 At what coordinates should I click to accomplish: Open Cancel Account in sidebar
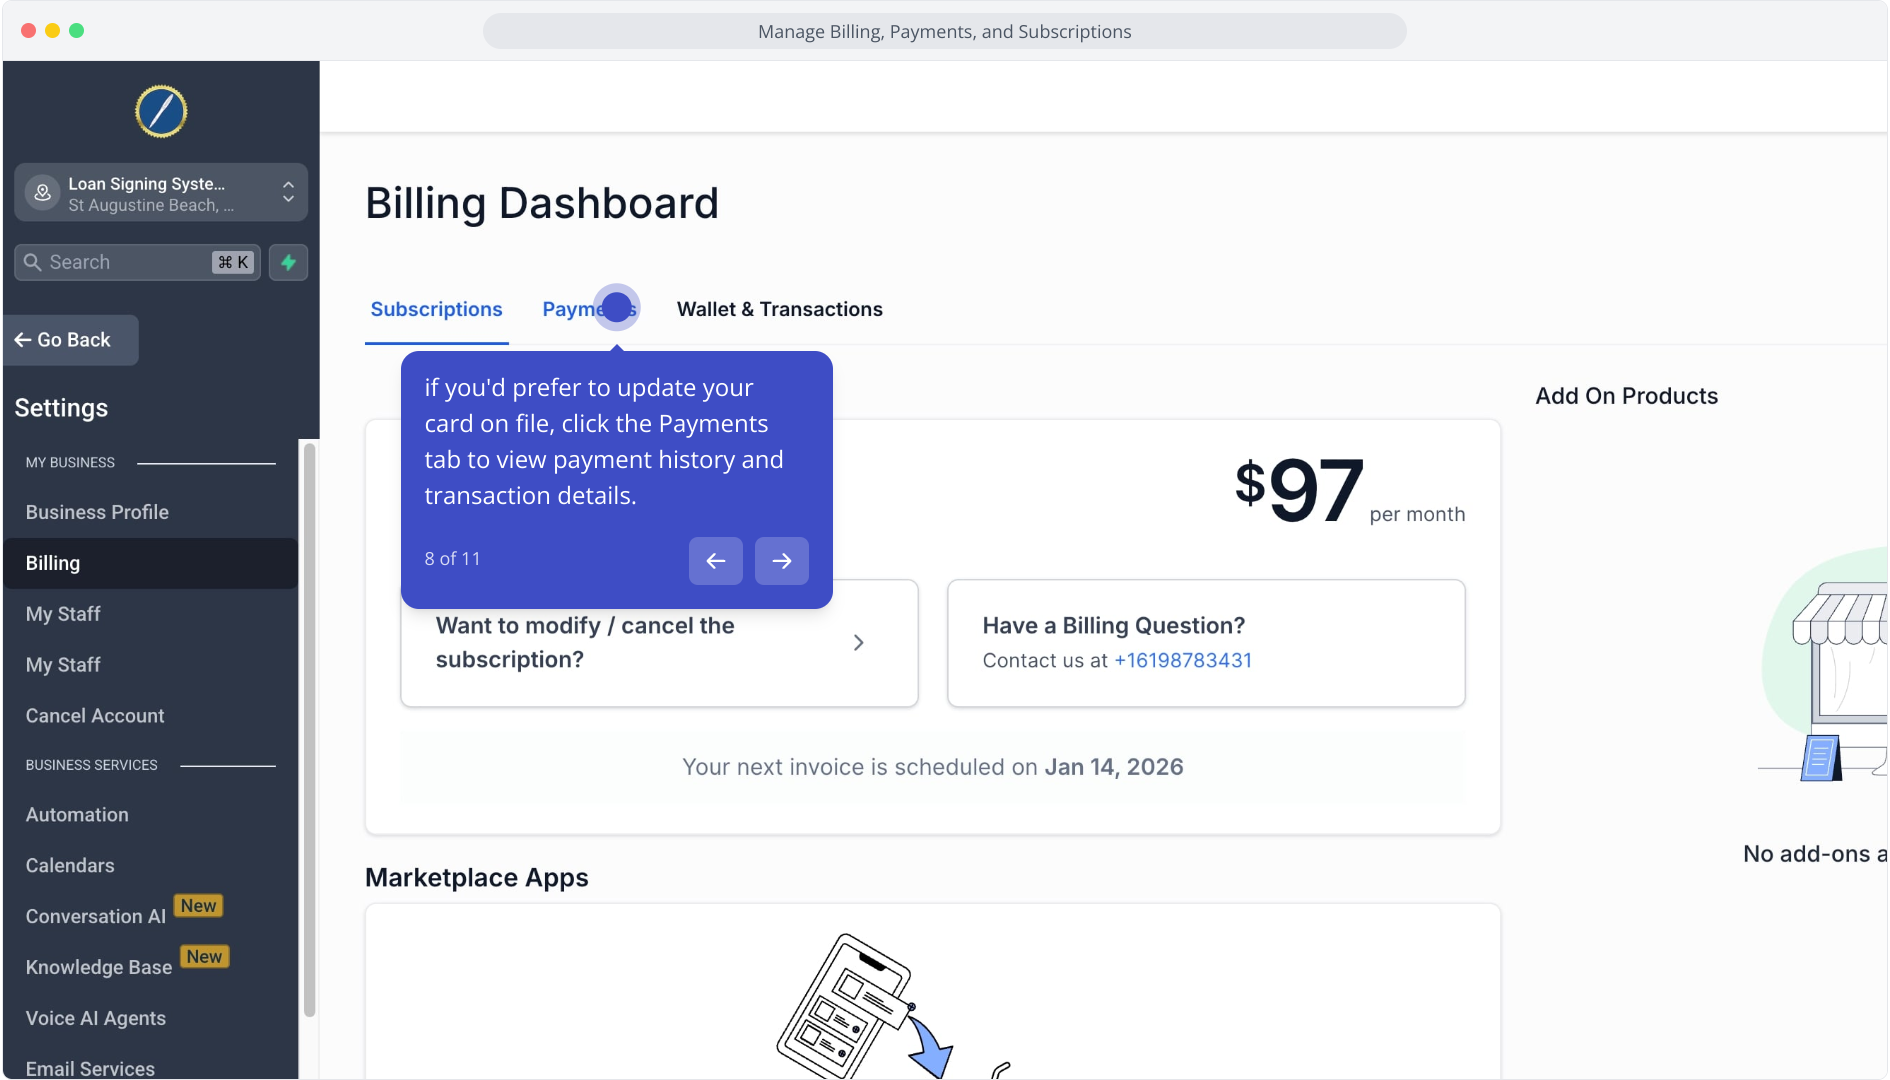tap(95, 716)
